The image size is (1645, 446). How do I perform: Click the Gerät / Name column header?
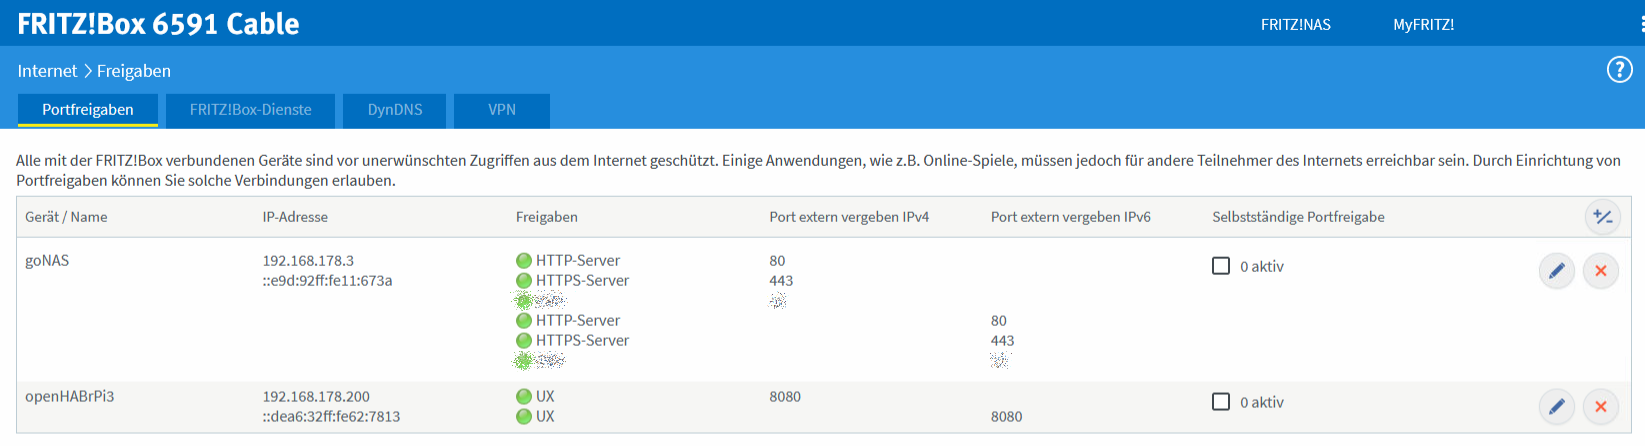(x=66, y=217)
